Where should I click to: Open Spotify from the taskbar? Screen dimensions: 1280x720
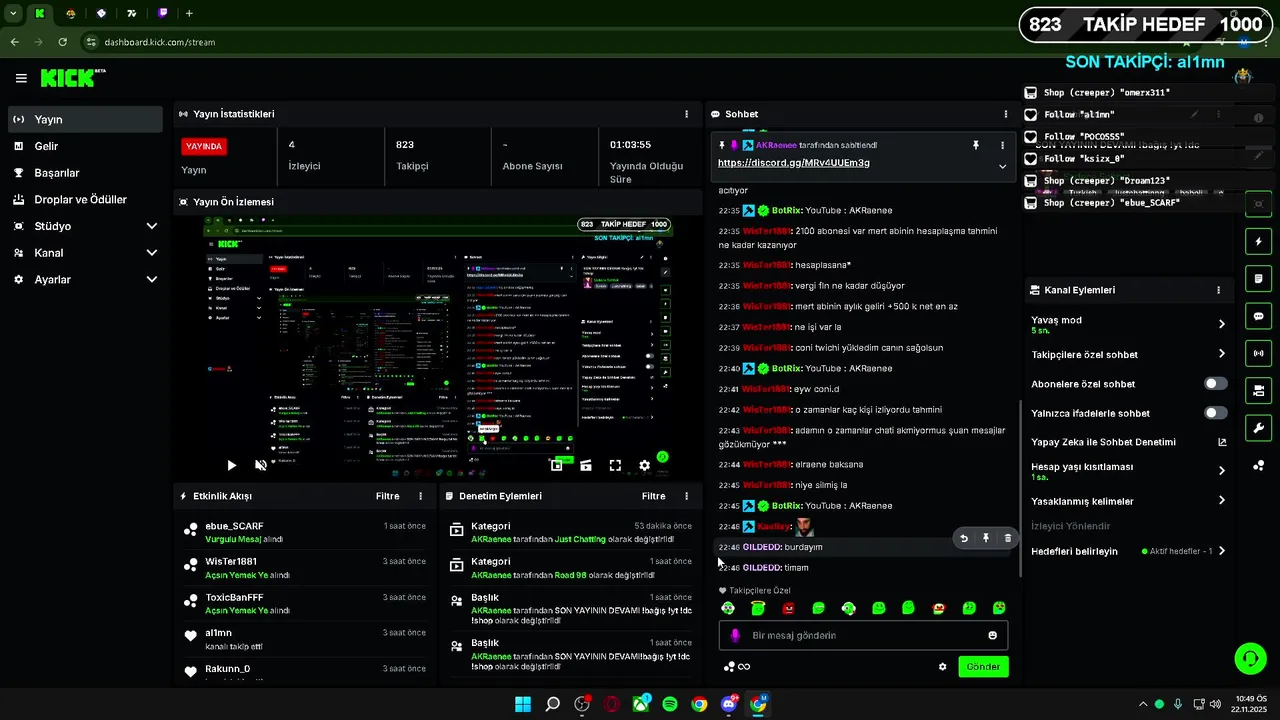point(670,704)
